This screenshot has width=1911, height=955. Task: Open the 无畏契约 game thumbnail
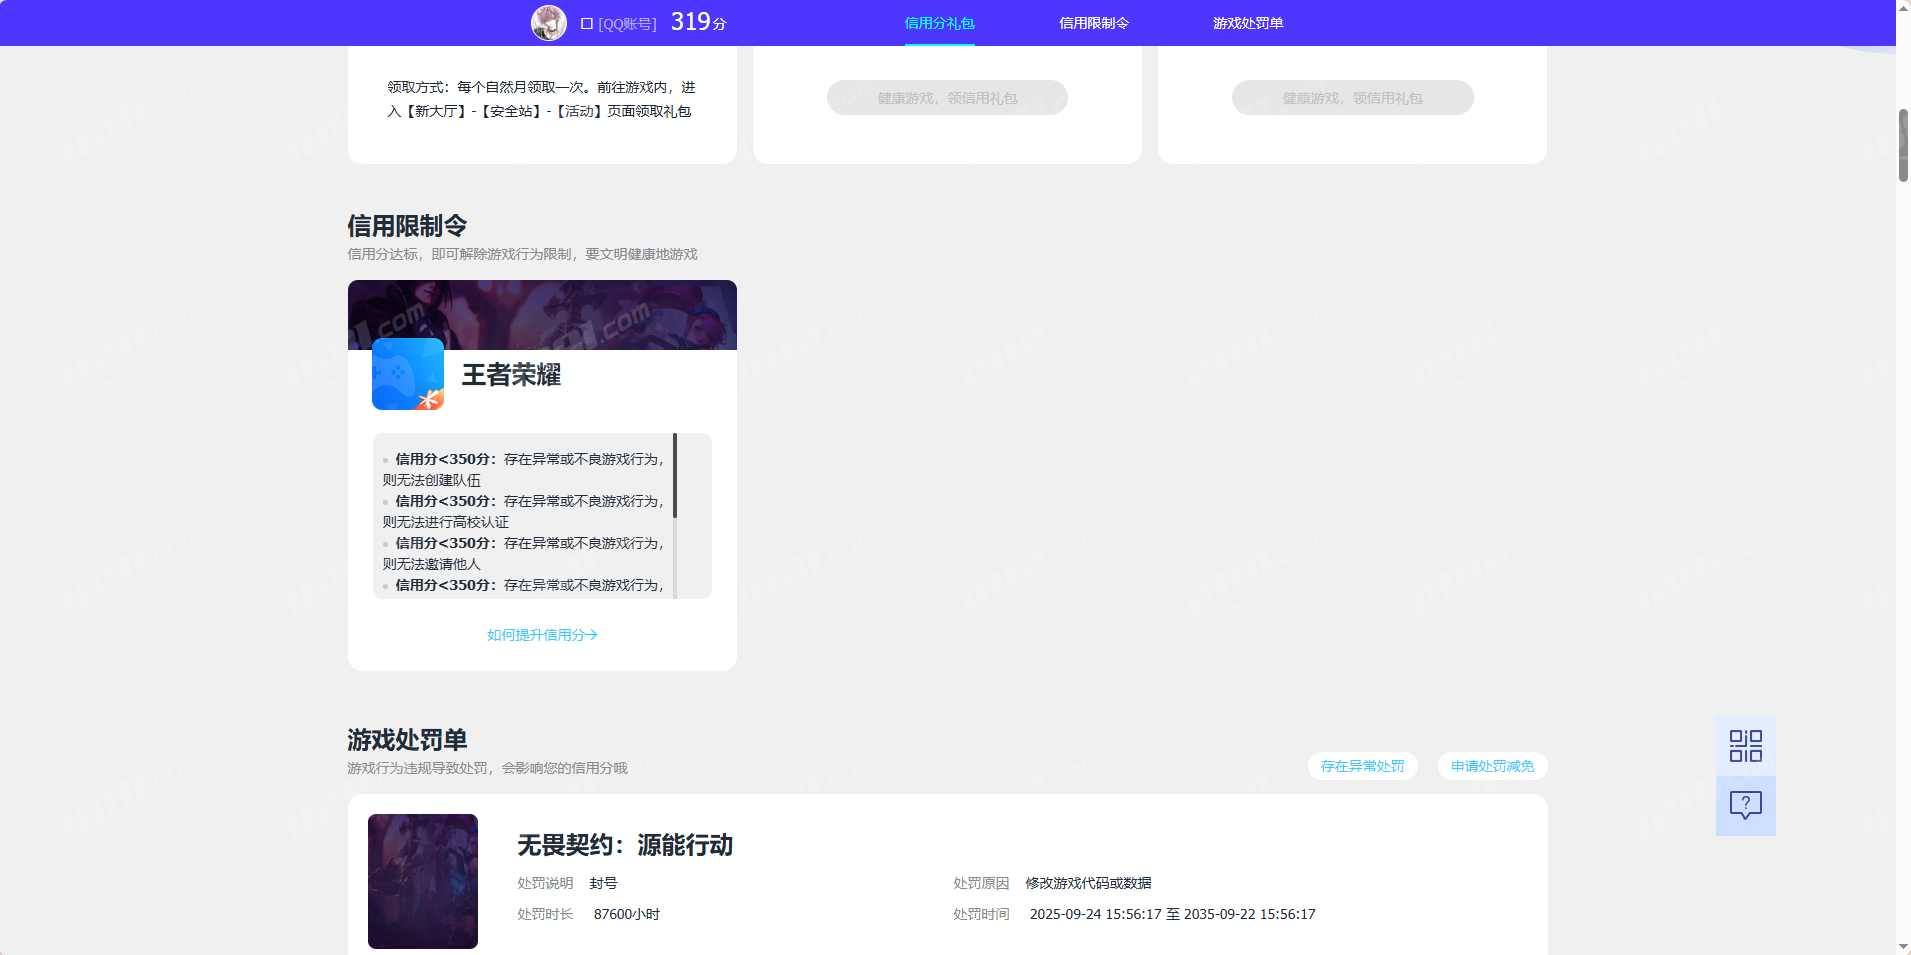pos(423,881)
